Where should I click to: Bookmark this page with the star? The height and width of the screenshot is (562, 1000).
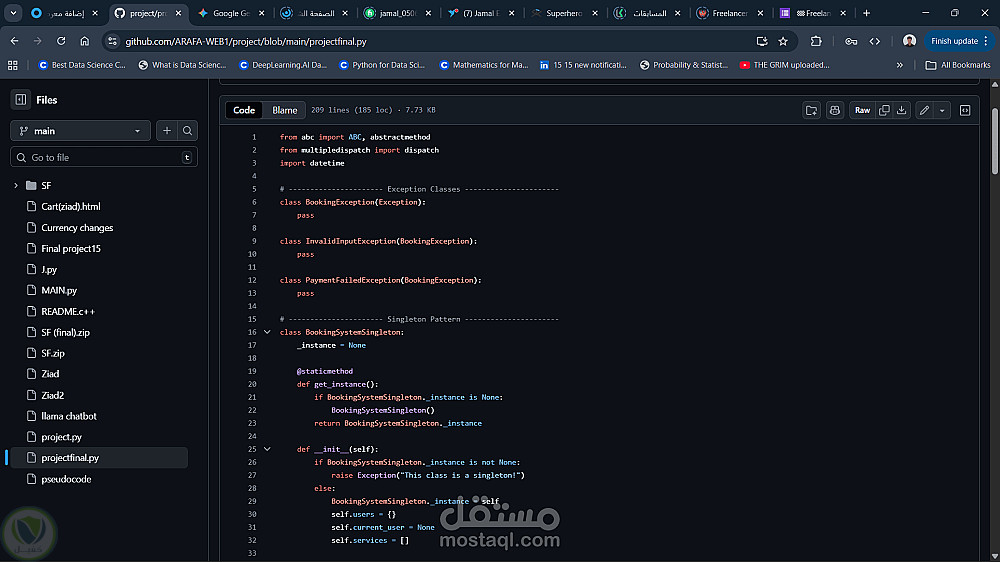click(x=783, y=41)
